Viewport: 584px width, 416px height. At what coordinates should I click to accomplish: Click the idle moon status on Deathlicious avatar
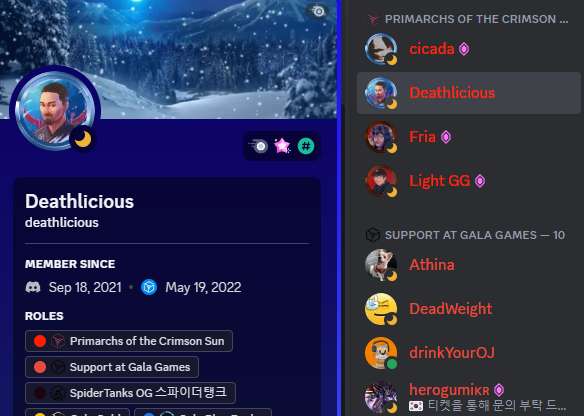click(x=83, y=139)
